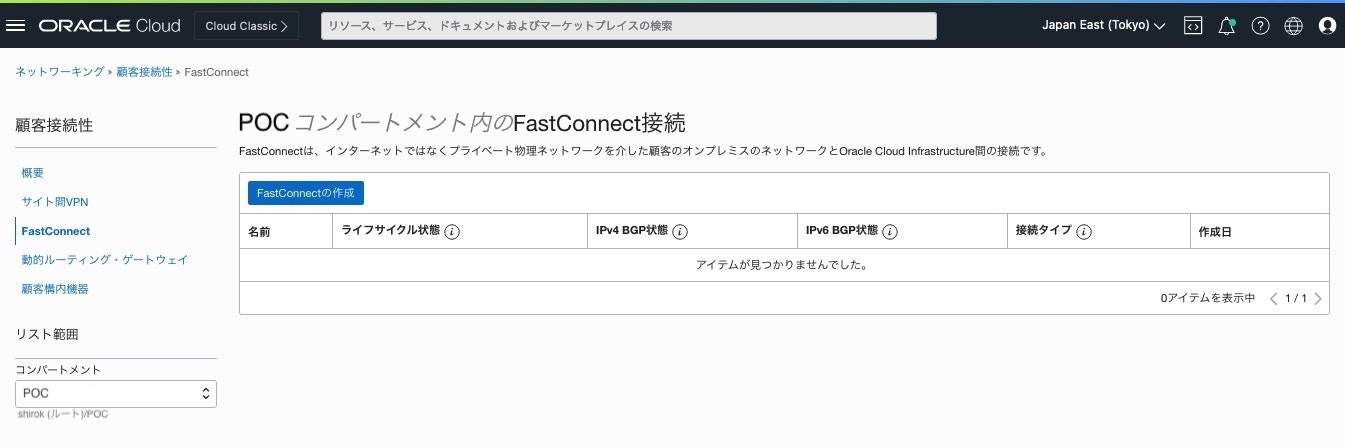Open the POC compartment dropdown
Image resolution: width=1345 pixels, height=448 pixels.
[x=116, y=394]
